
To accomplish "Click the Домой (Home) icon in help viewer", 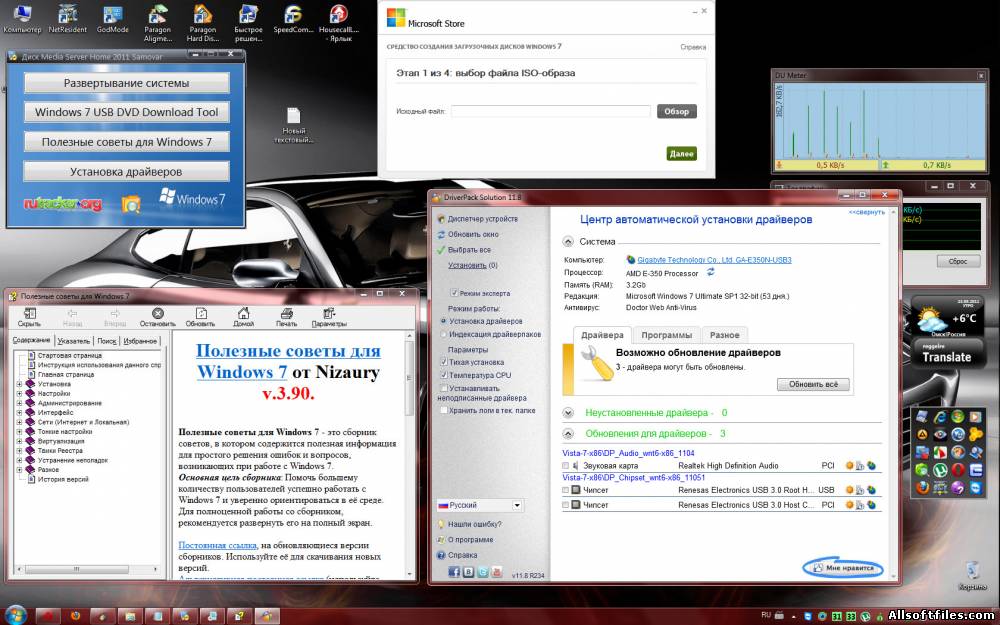I will pos(243,316).
